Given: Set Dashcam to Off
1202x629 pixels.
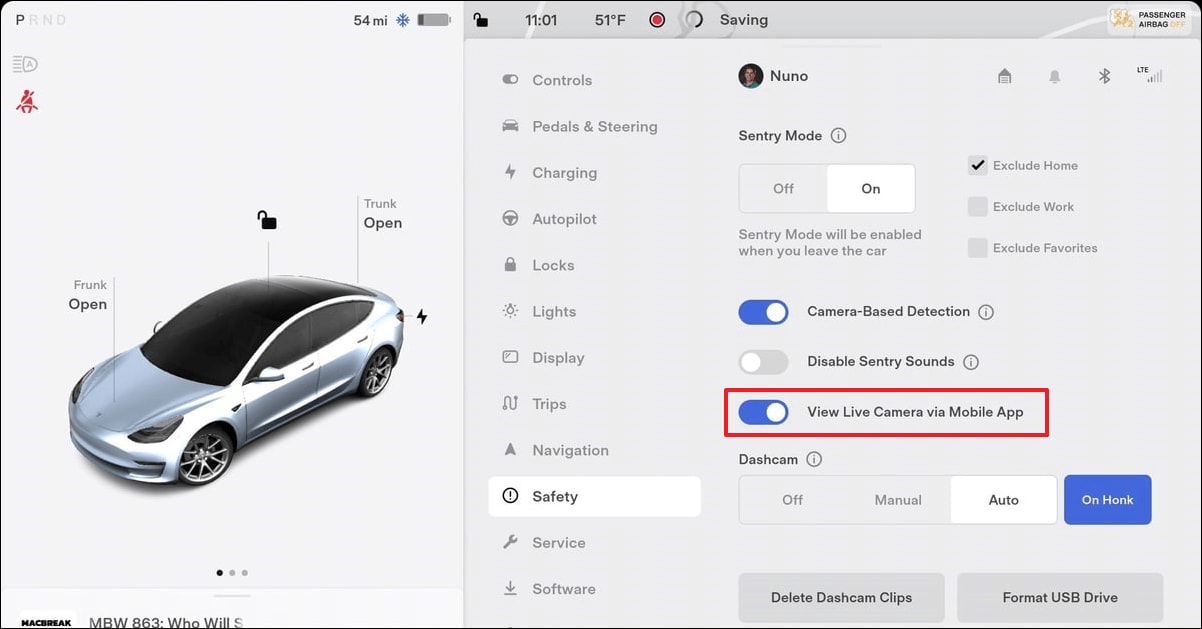Looking at the screenshot, I should (x=792, y=500).
